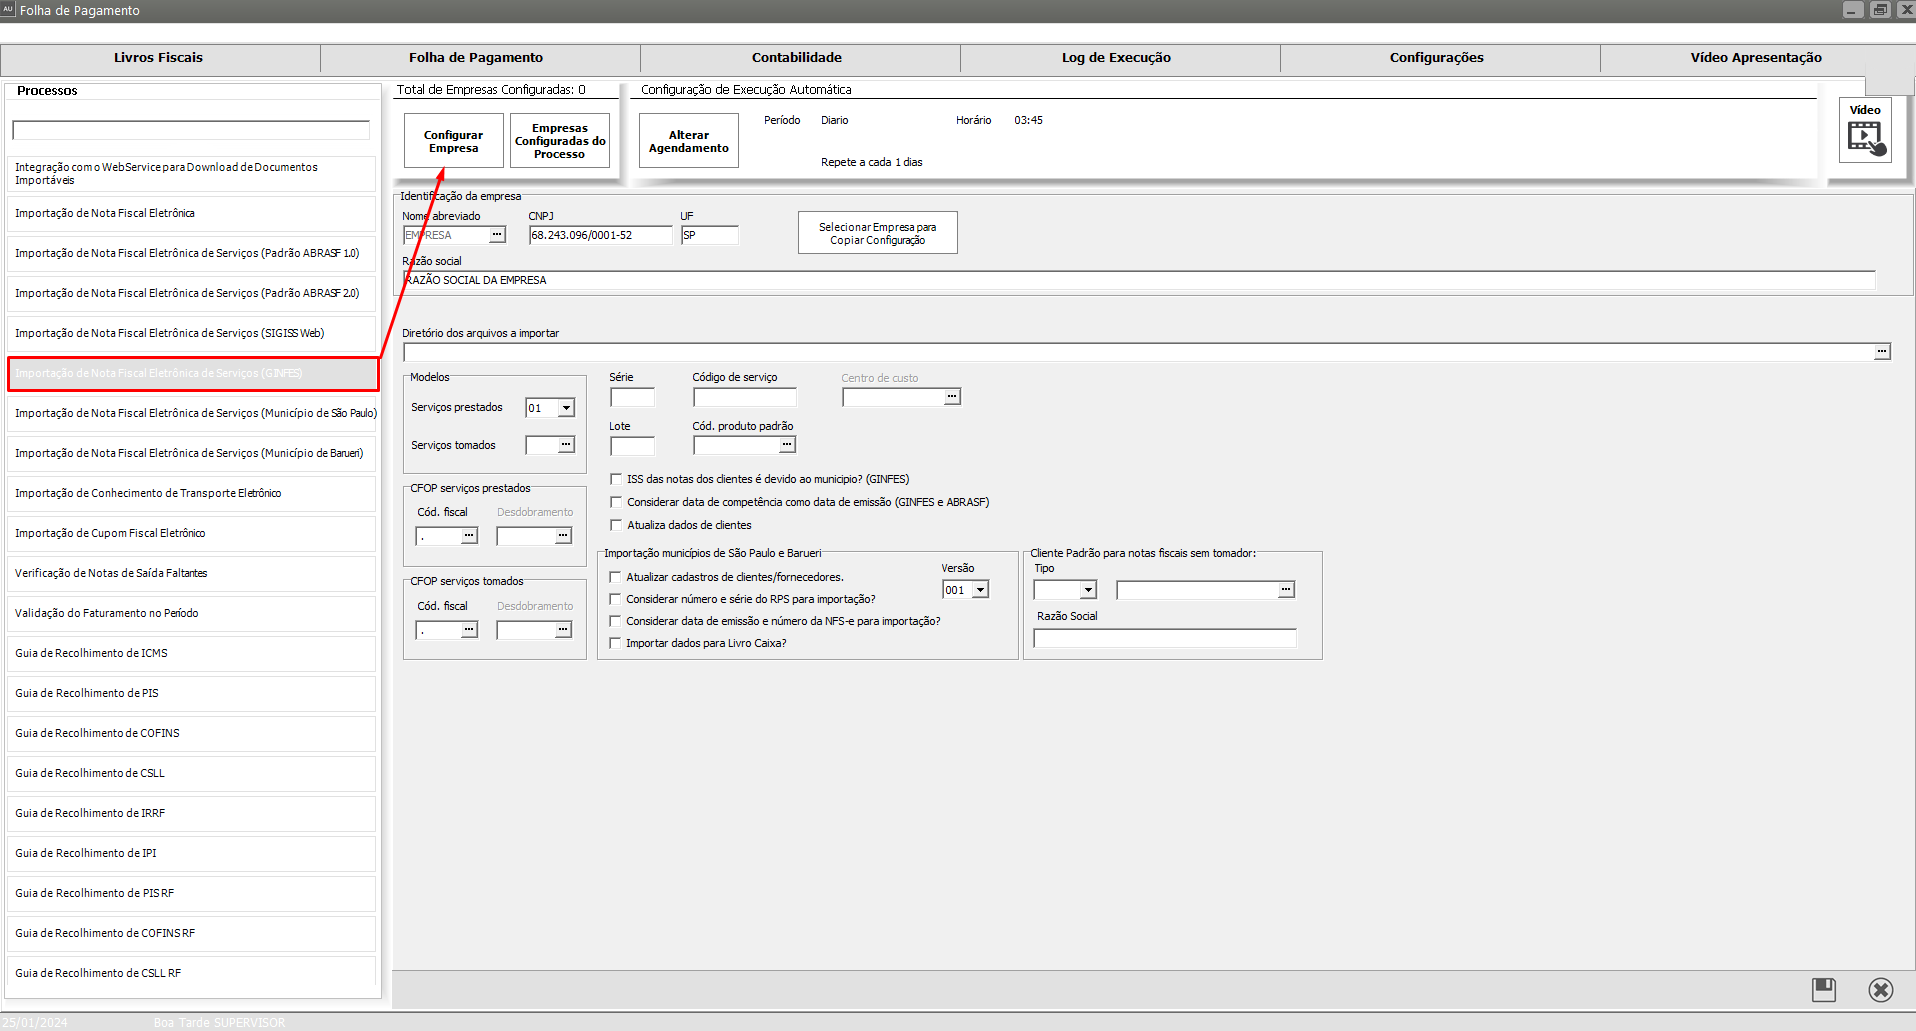The height and width of the screenshot is (1031, 1916).
Task: Check Considerar data de emissão NFS-e
Action: 615,621
